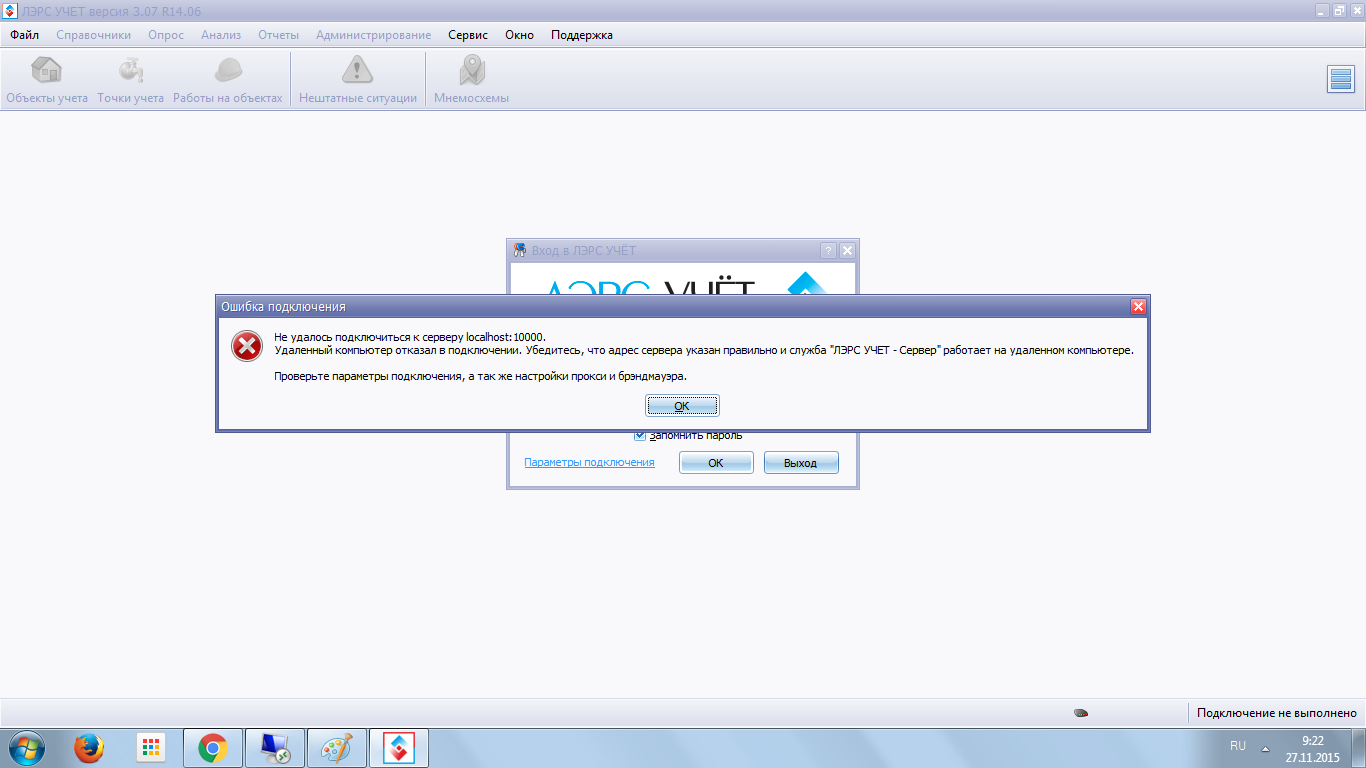Open the Опрос menu
This screenshot has width=1366, height=768.
pyautogui.click(x=166, y=35)
